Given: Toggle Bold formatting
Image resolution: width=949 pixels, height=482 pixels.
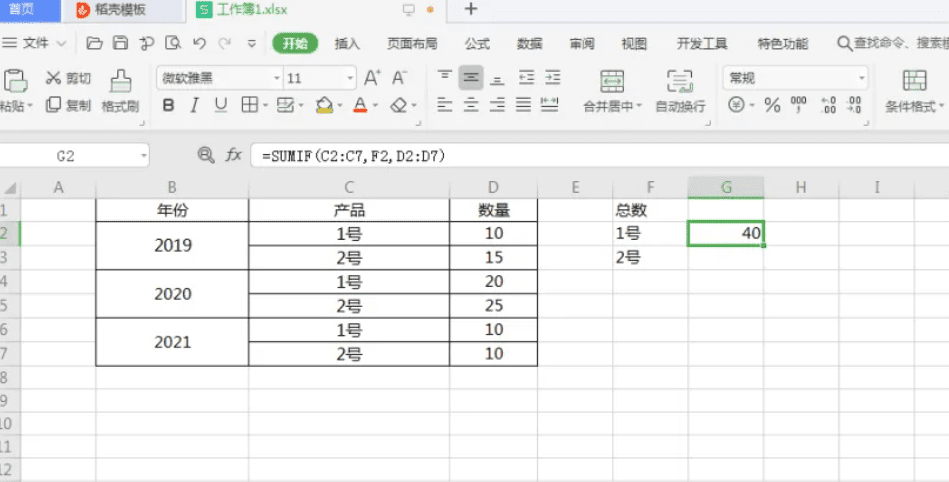Looking at the screenshot, I should click(168, 105).
